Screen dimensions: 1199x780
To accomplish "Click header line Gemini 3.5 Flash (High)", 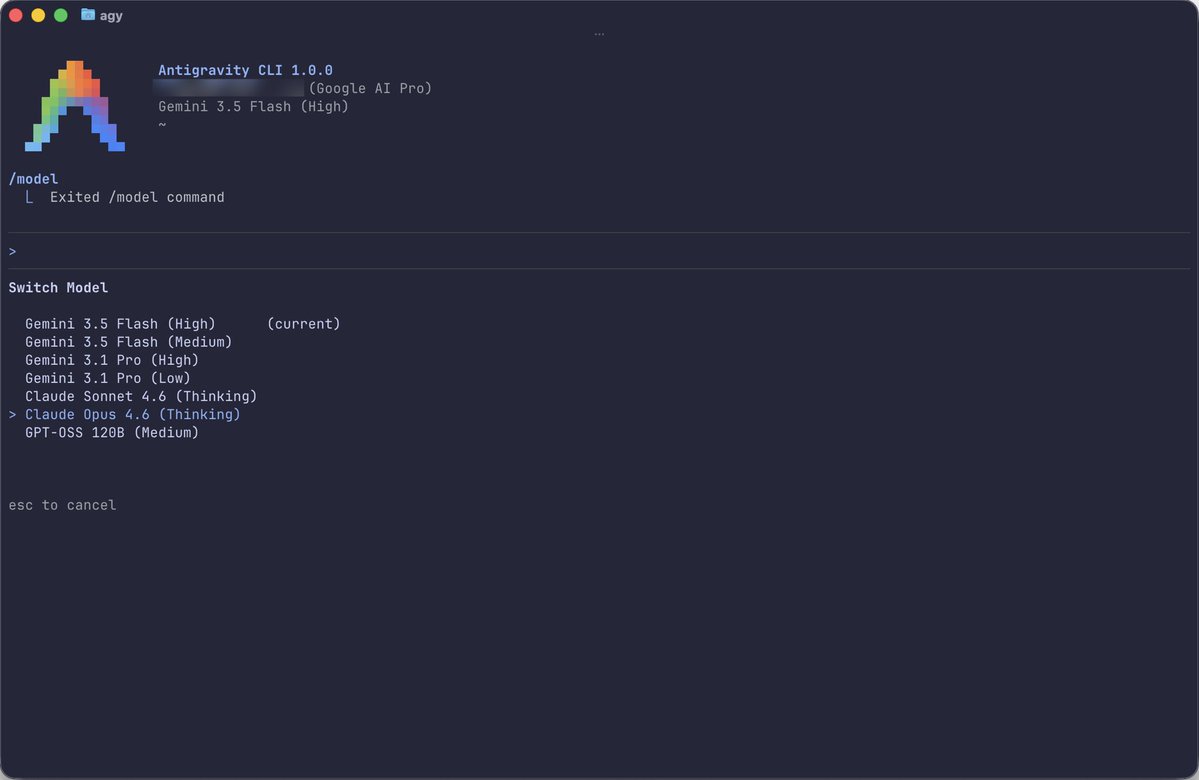I will (x=253, y=107).
